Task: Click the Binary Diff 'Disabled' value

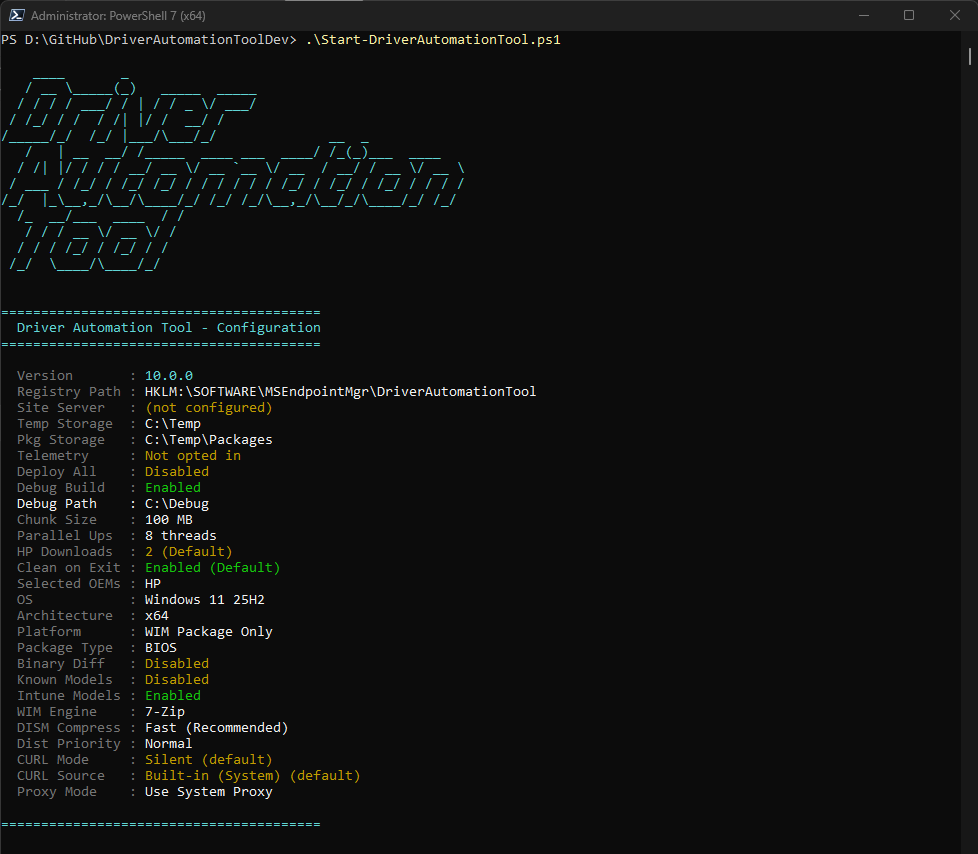Action: coord(177,664)
